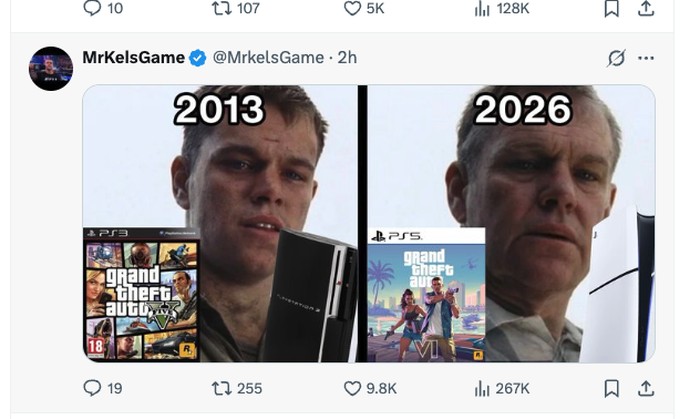The width and height of the screenshot is (700, 419).
Task: Repost MrKelsGame's tweet with 255 reposts
Action: tap(222, 388)
